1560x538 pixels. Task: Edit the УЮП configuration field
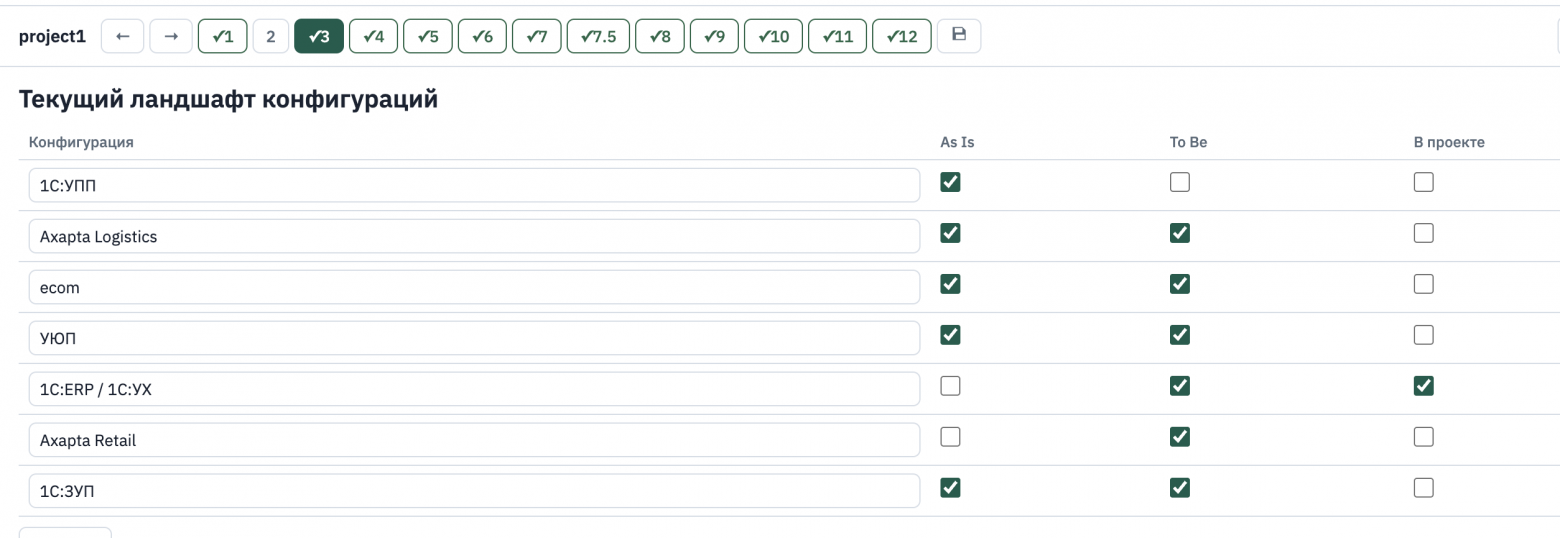[474, 339]
